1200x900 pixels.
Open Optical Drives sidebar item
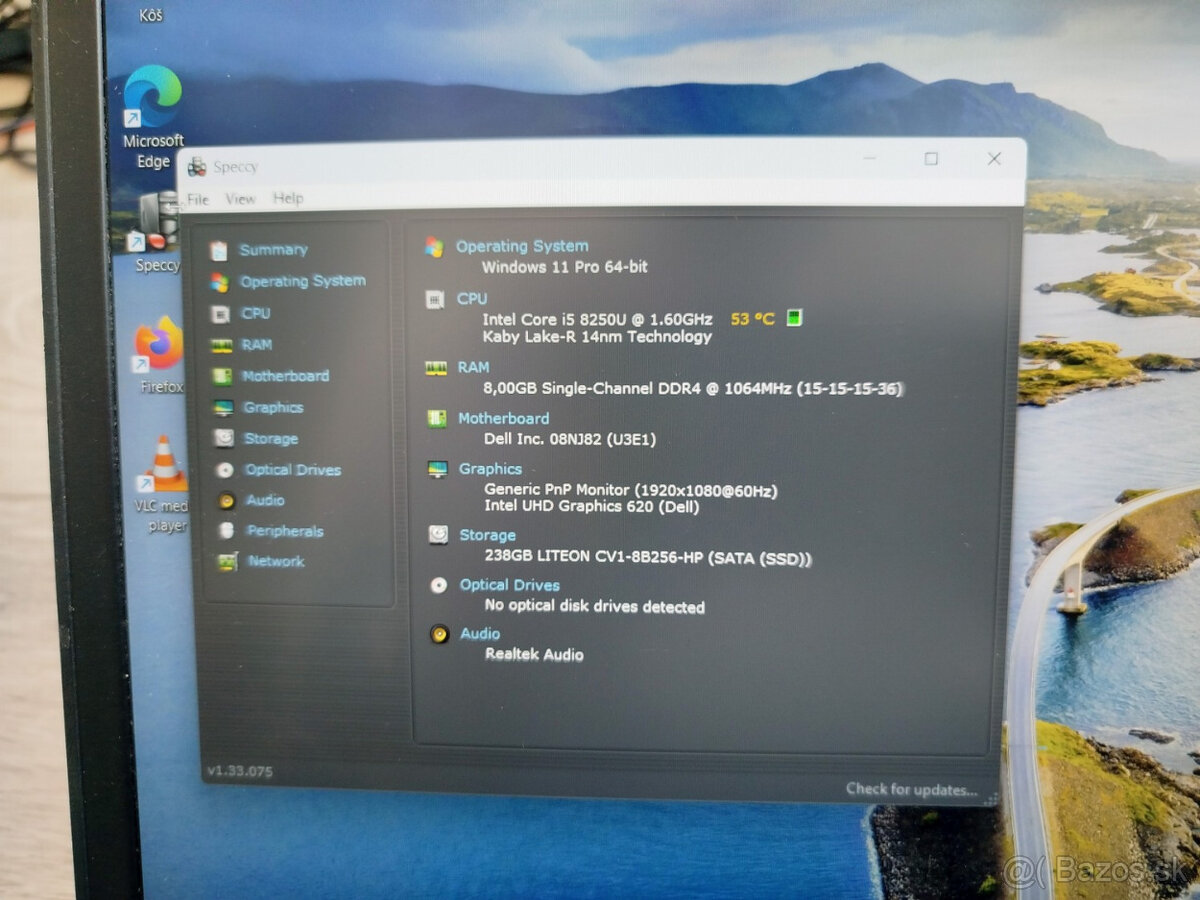point(292,470)
